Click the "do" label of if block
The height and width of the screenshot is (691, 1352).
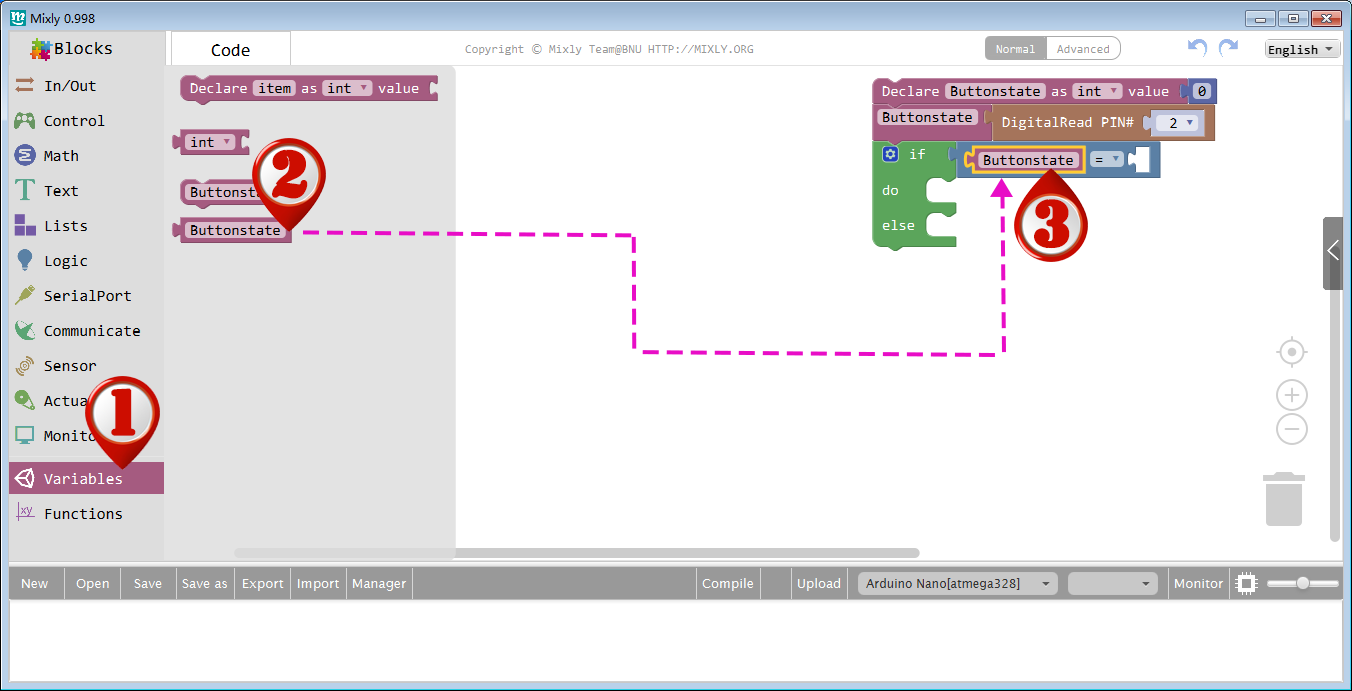point(890,190)
